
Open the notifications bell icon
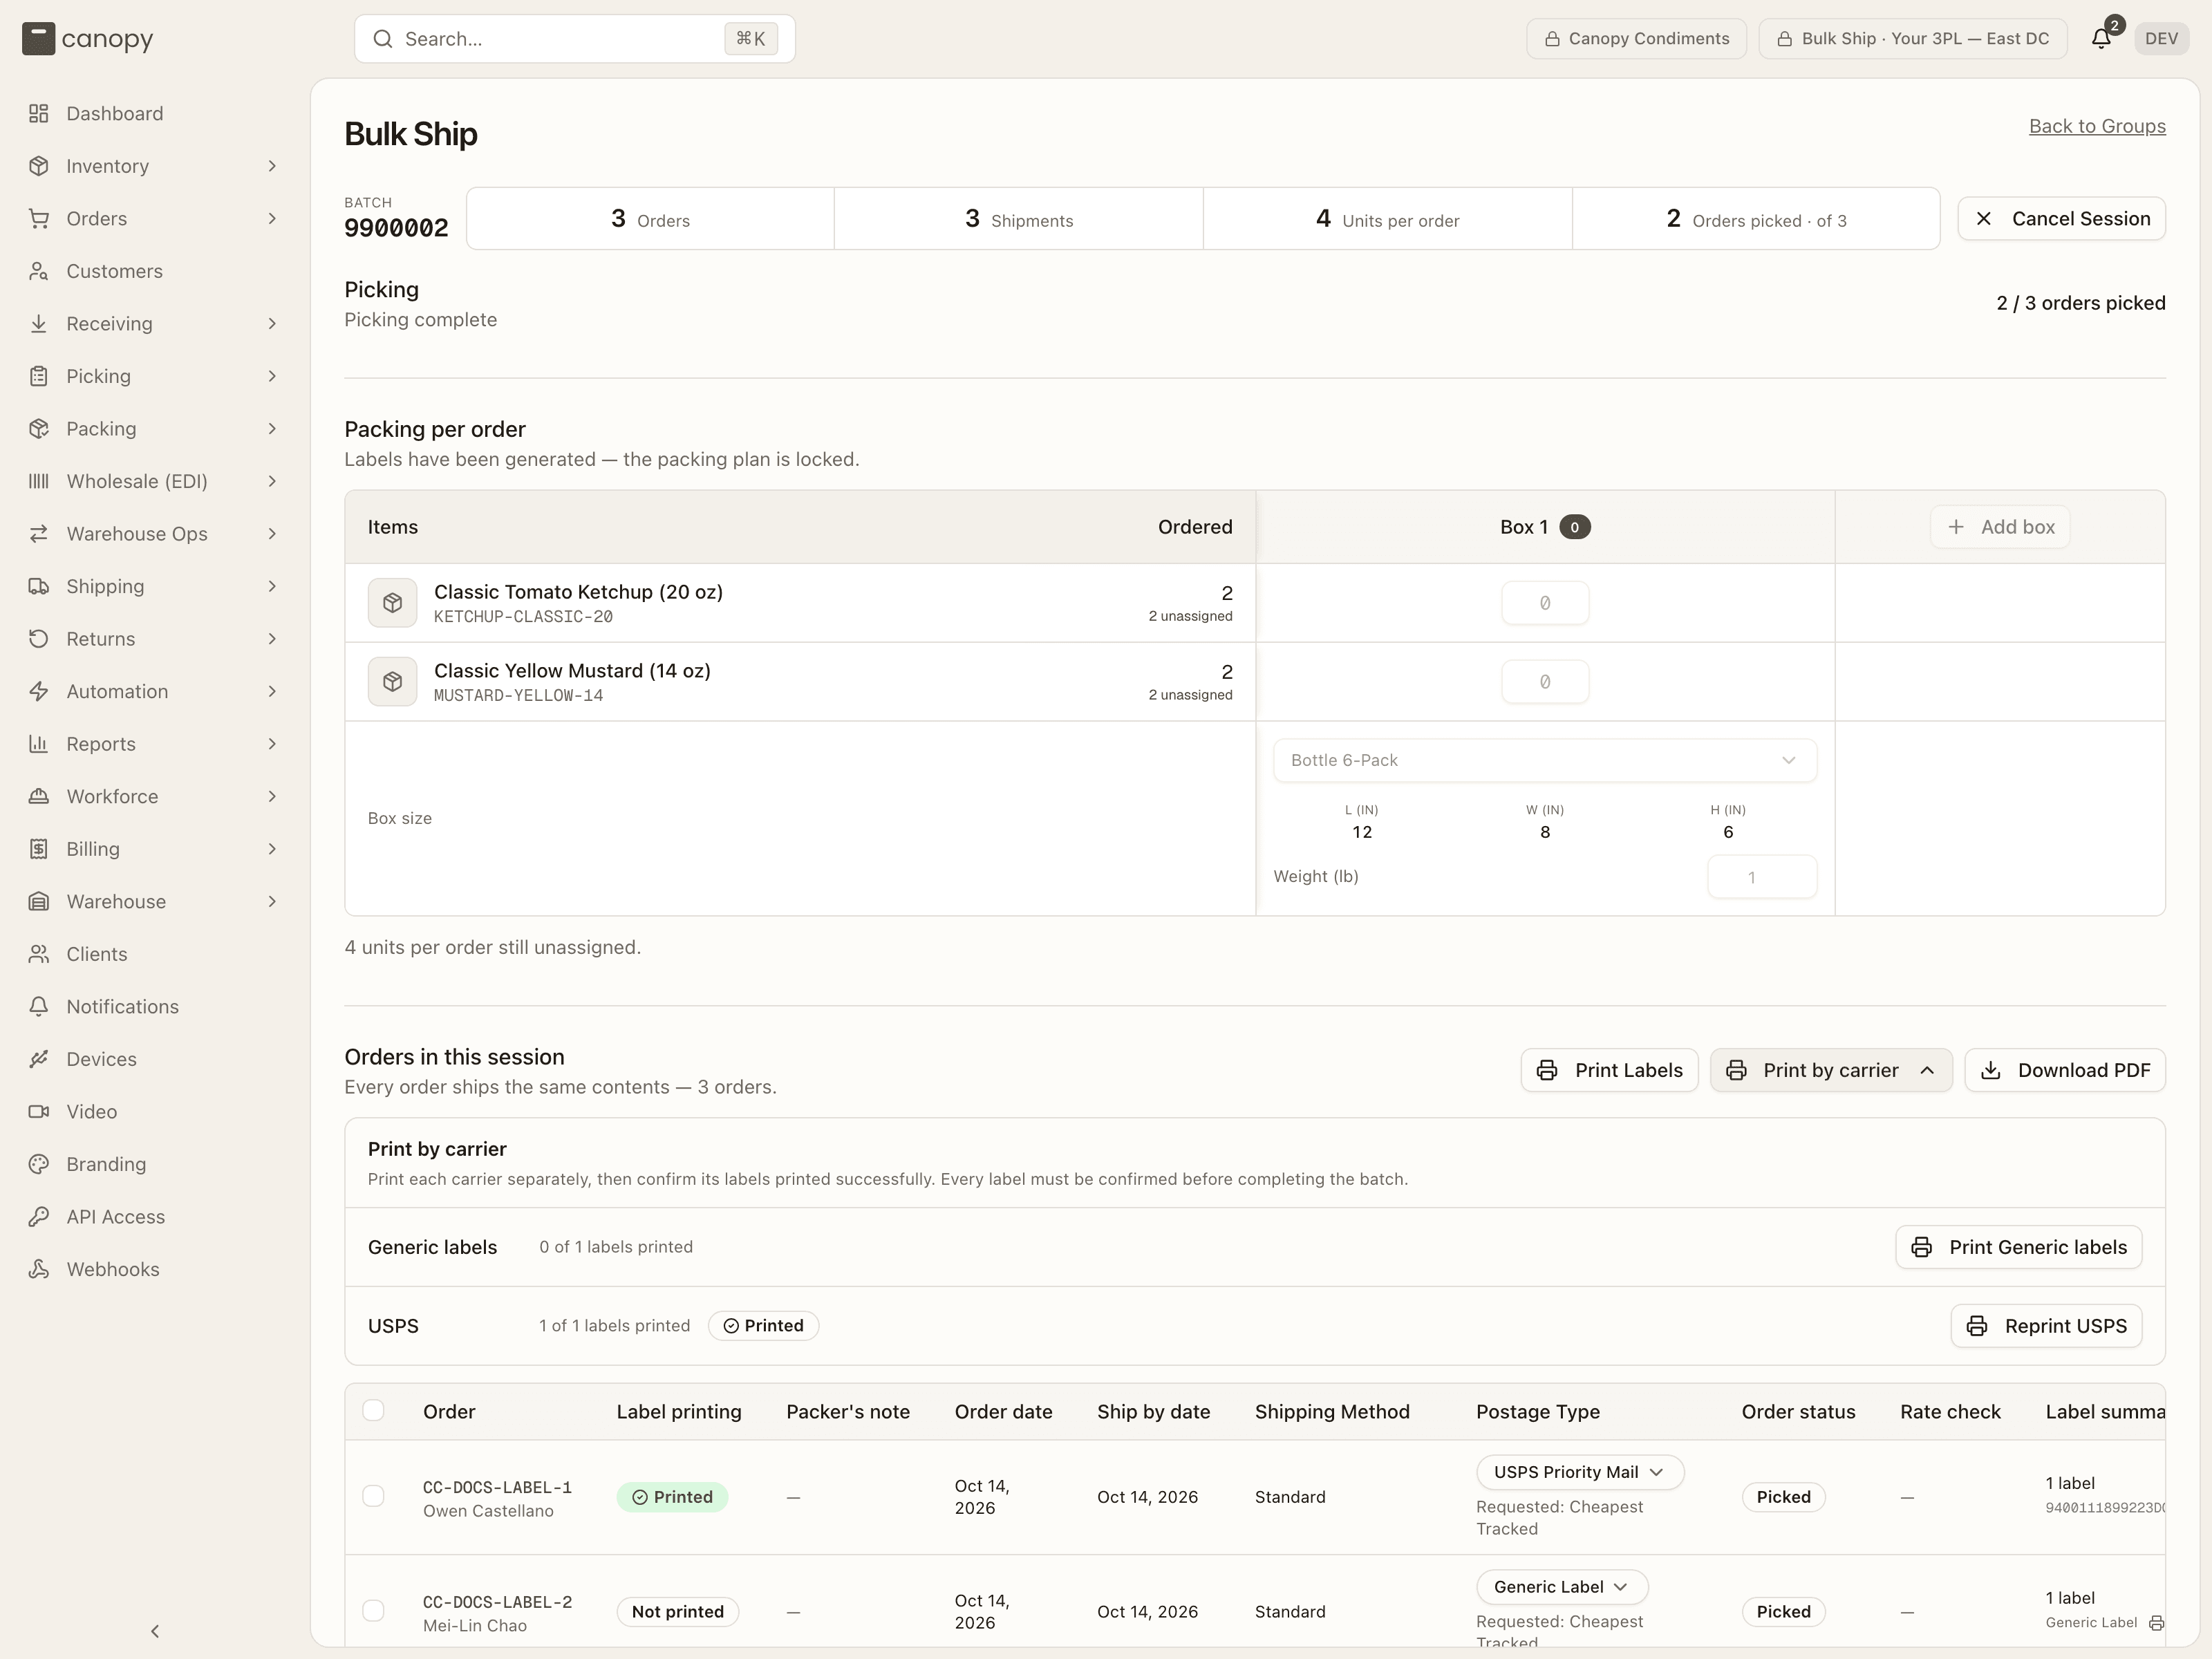2101,38
